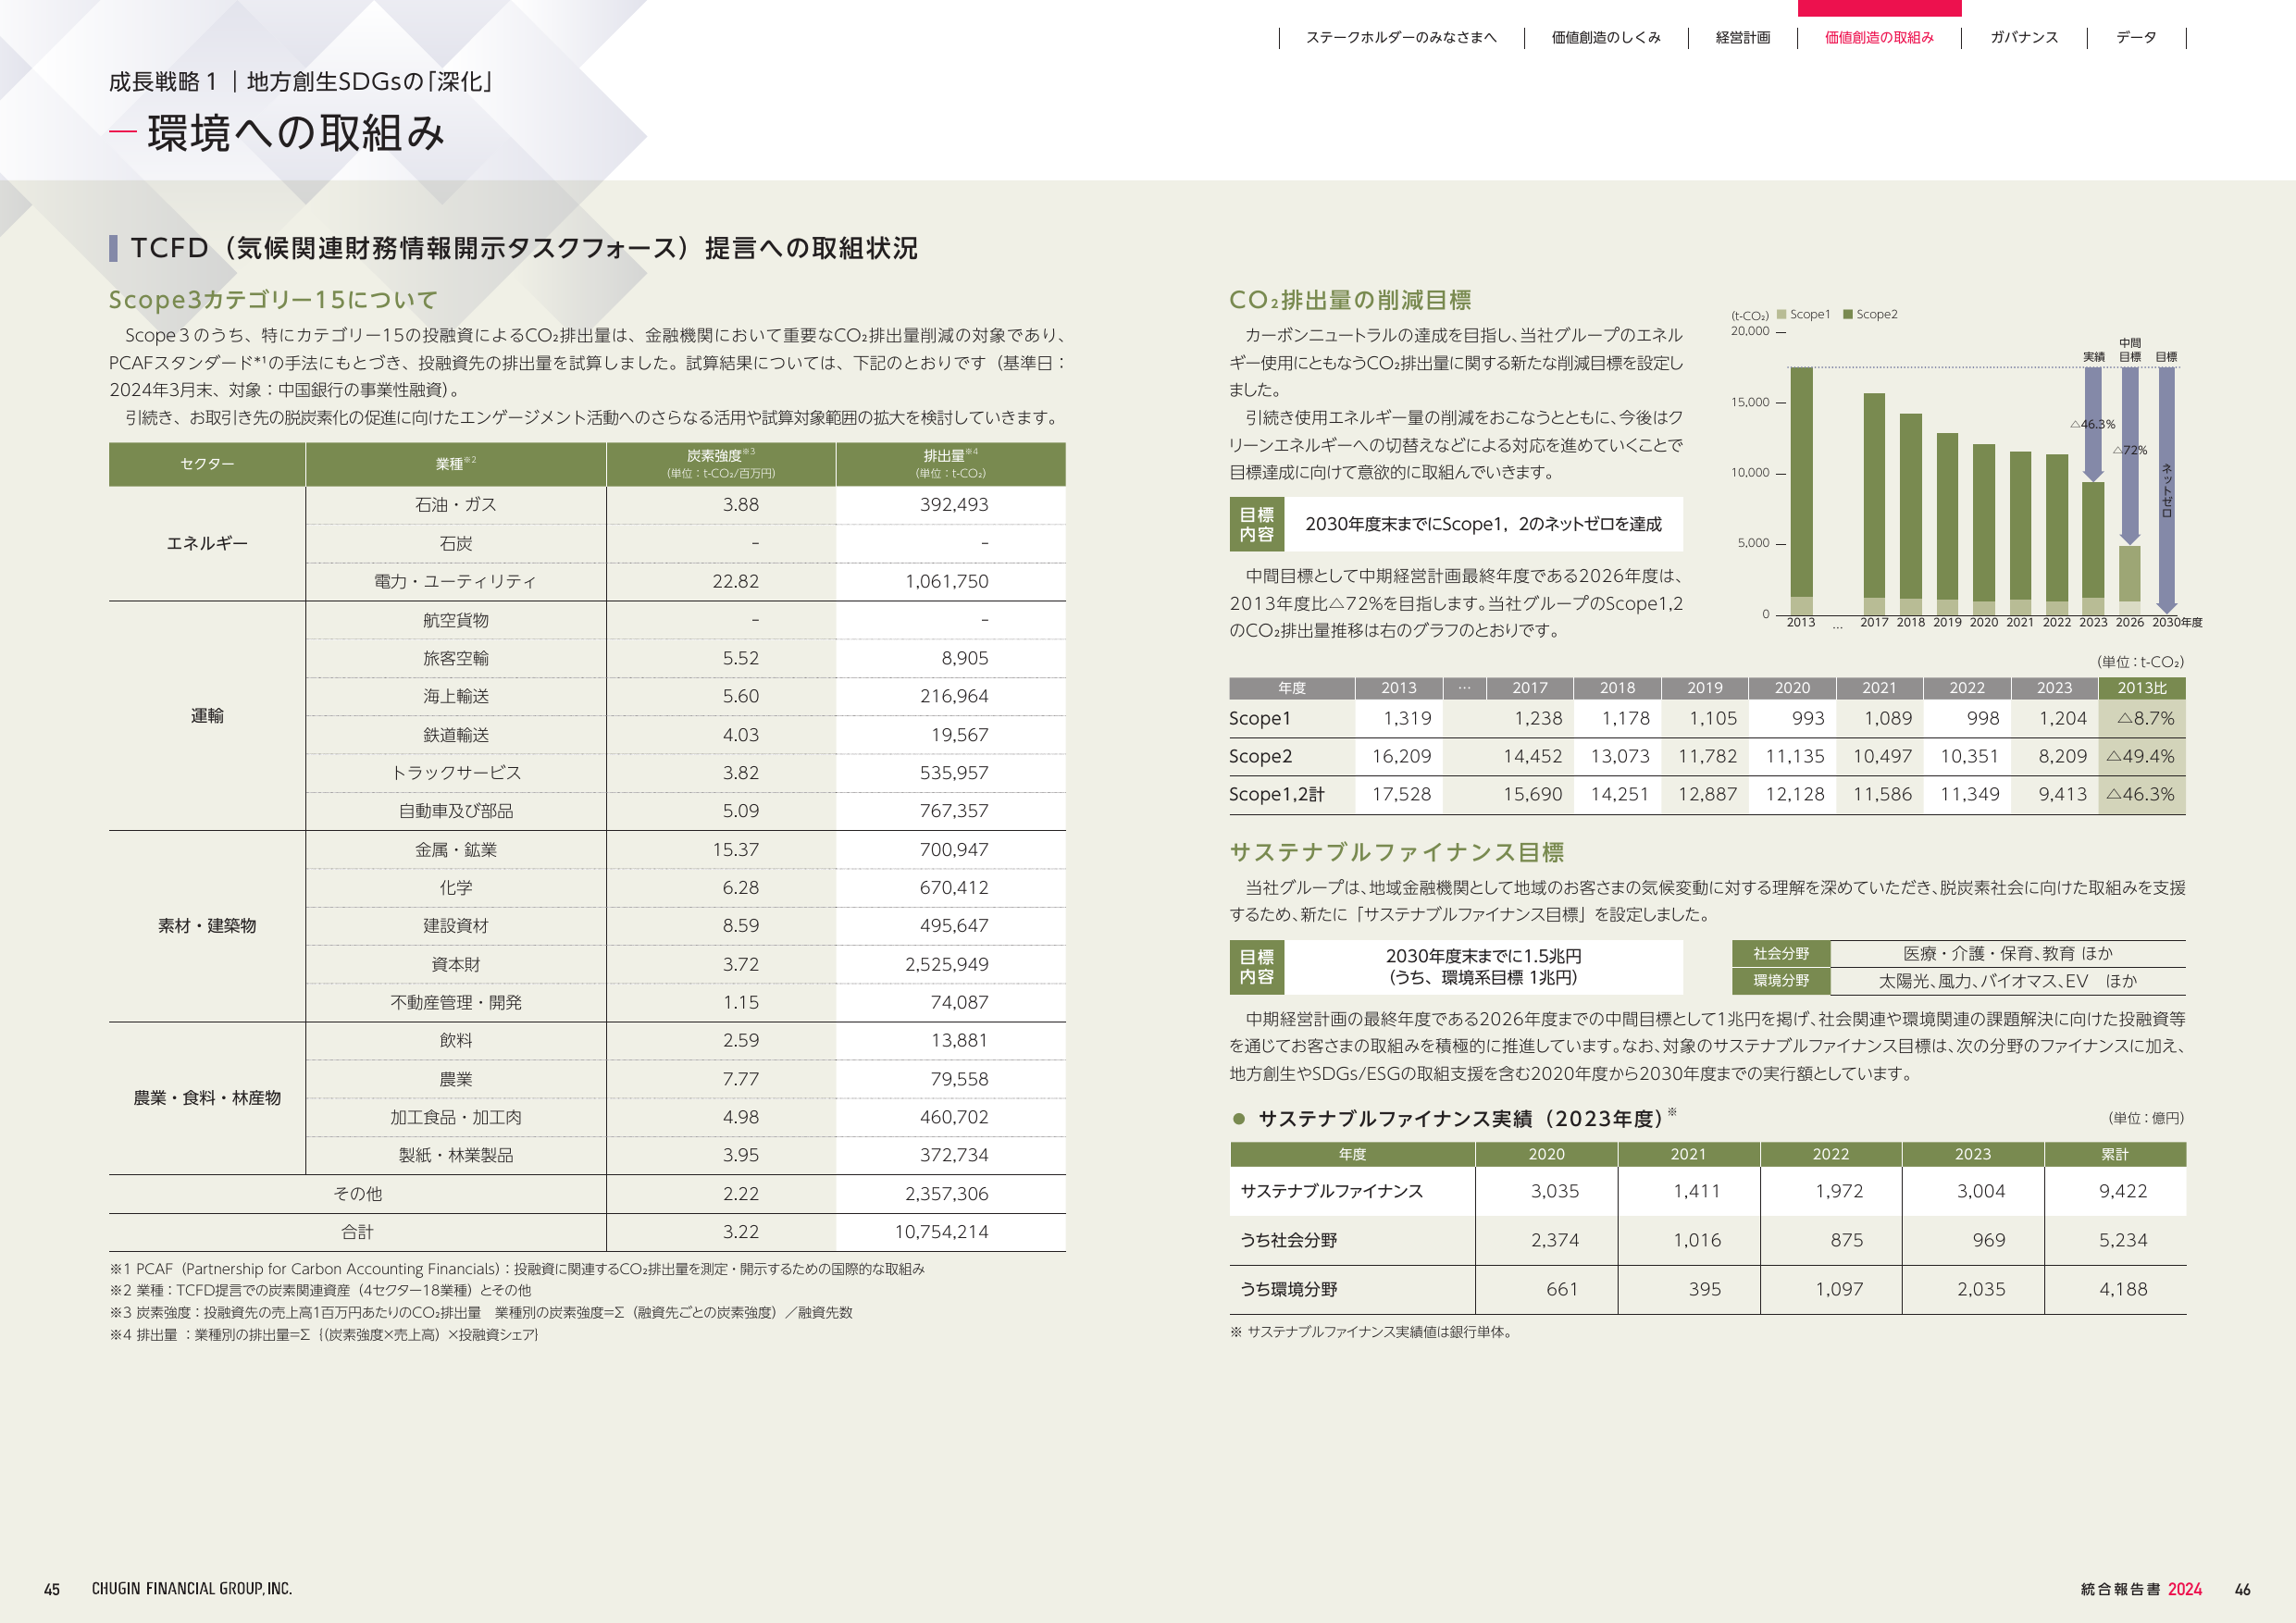
Task: Click the 社会分野 label tag
Action: 1781,954
